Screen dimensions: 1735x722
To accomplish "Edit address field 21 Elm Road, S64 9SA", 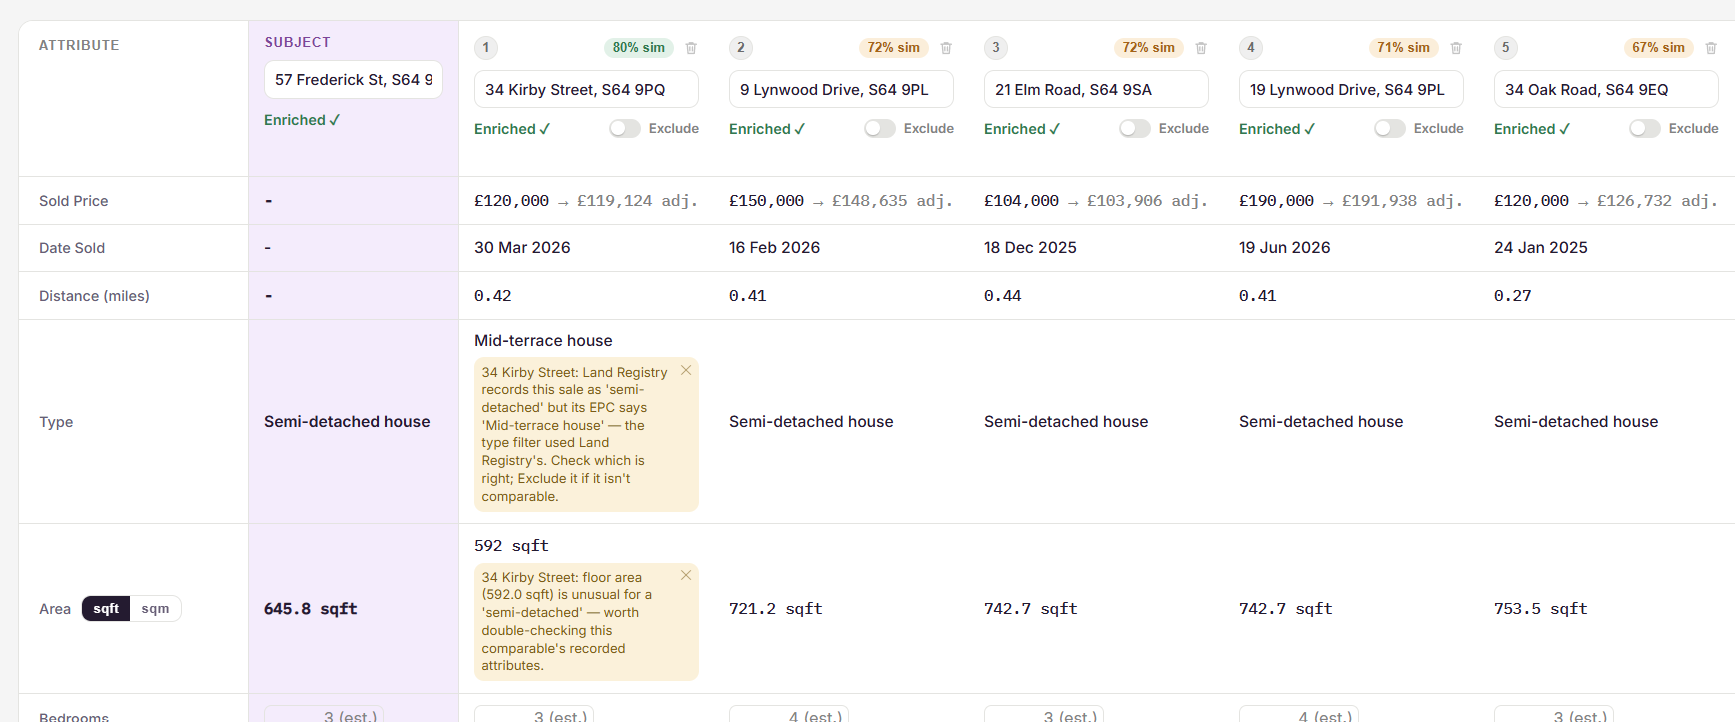I will coord(1096,90).
